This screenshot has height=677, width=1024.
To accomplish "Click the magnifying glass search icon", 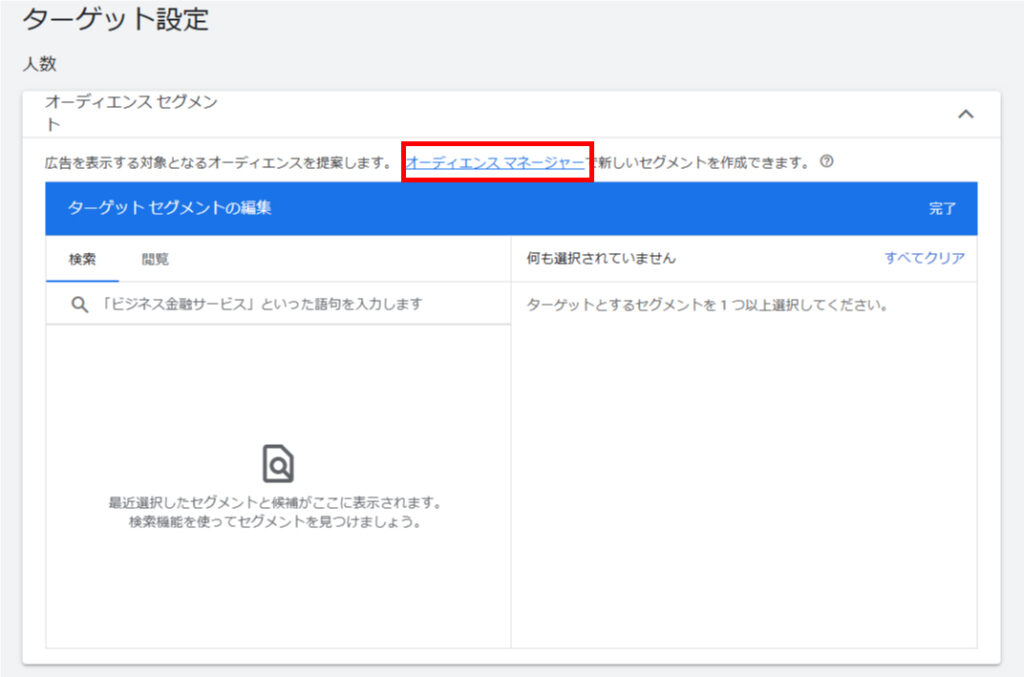I will click(x=80, y=304).
